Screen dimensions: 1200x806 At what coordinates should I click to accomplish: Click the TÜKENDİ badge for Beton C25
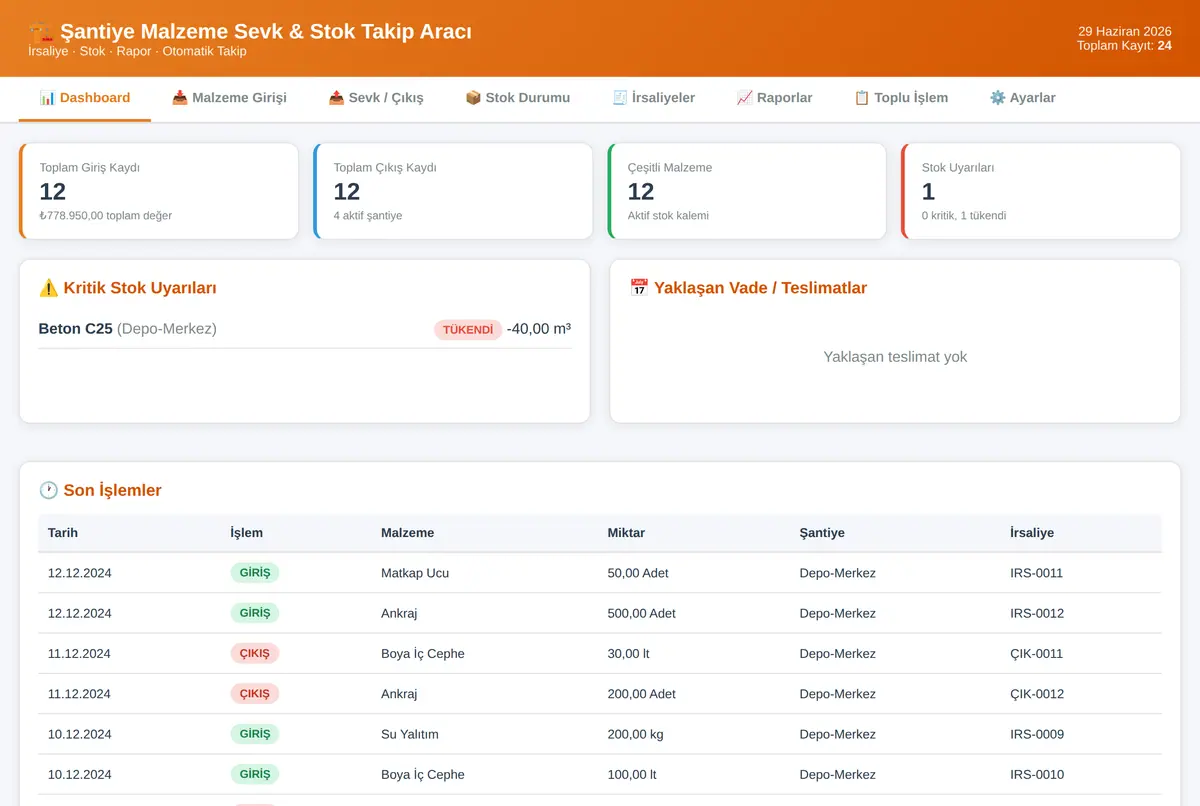(468, 329)
